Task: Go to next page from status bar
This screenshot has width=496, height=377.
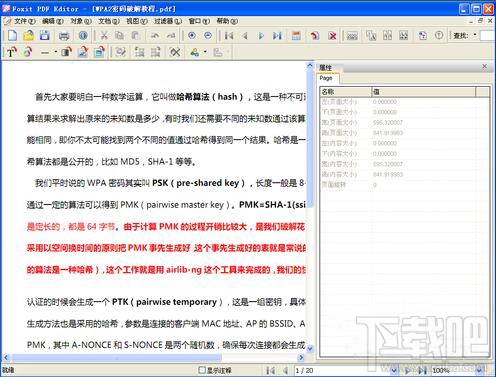Action: (407, 370)
